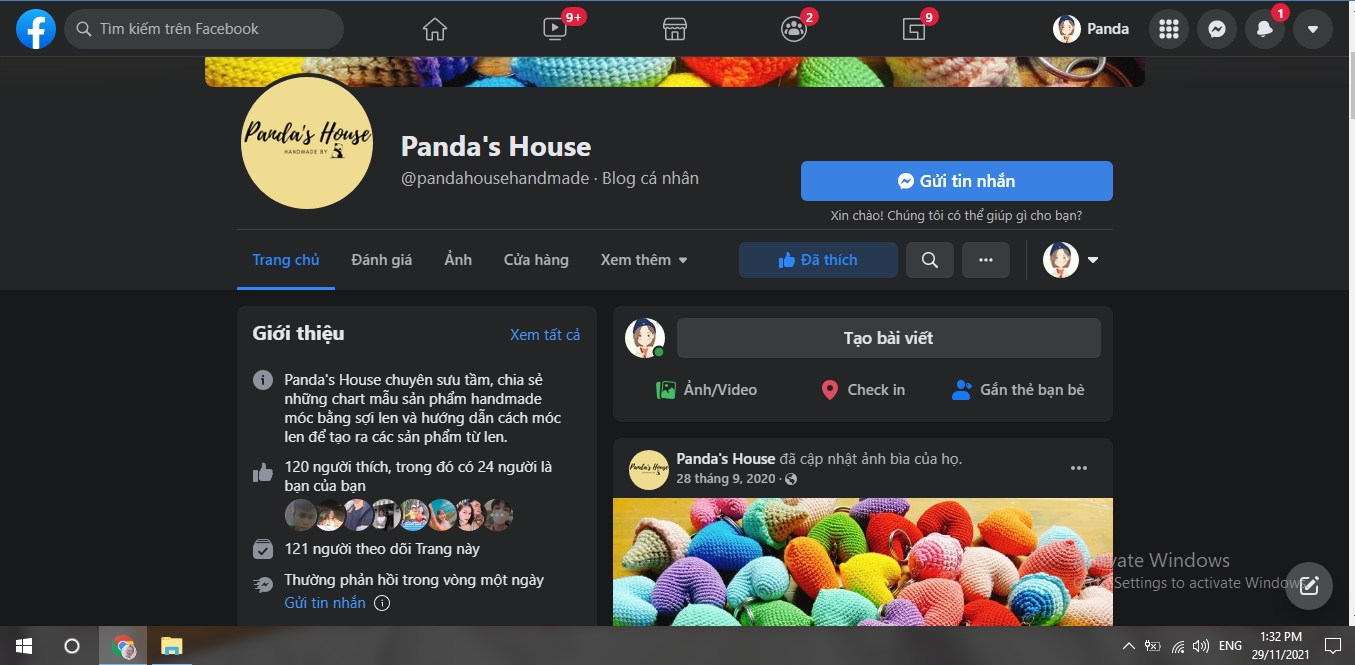Click the Ảnh/Video option
The width and height of the screenshot is (1355, 665).
coord(706,390)
